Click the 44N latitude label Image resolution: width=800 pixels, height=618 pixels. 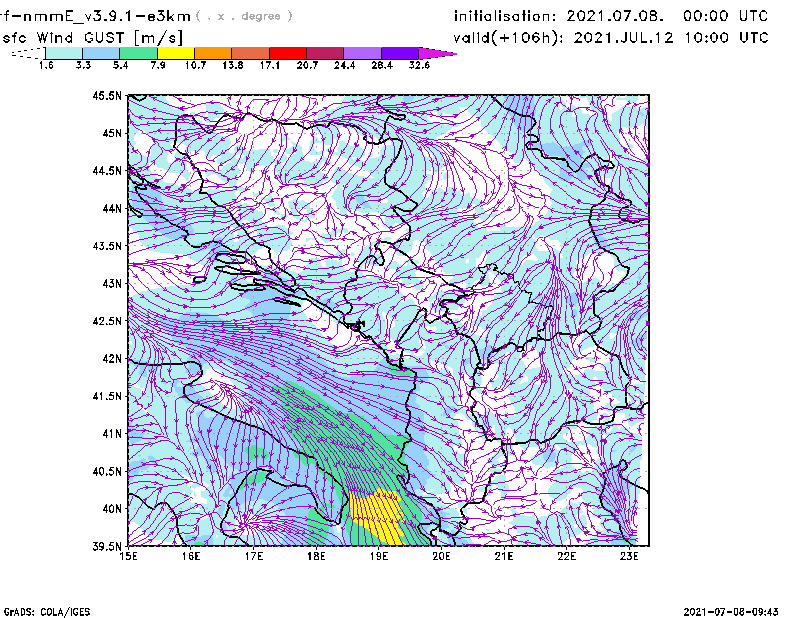[x=112, y=208]
